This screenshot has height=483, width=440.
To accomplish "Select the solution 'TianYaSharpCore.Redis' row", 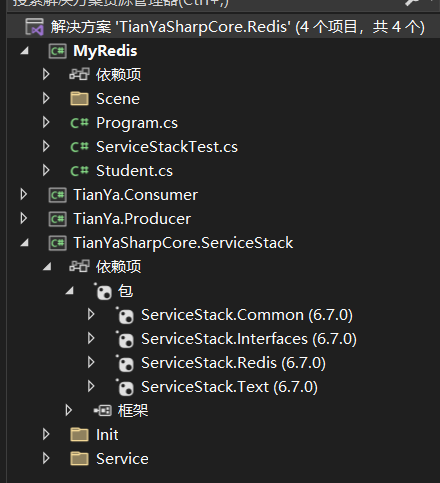I will click(223, 27).
